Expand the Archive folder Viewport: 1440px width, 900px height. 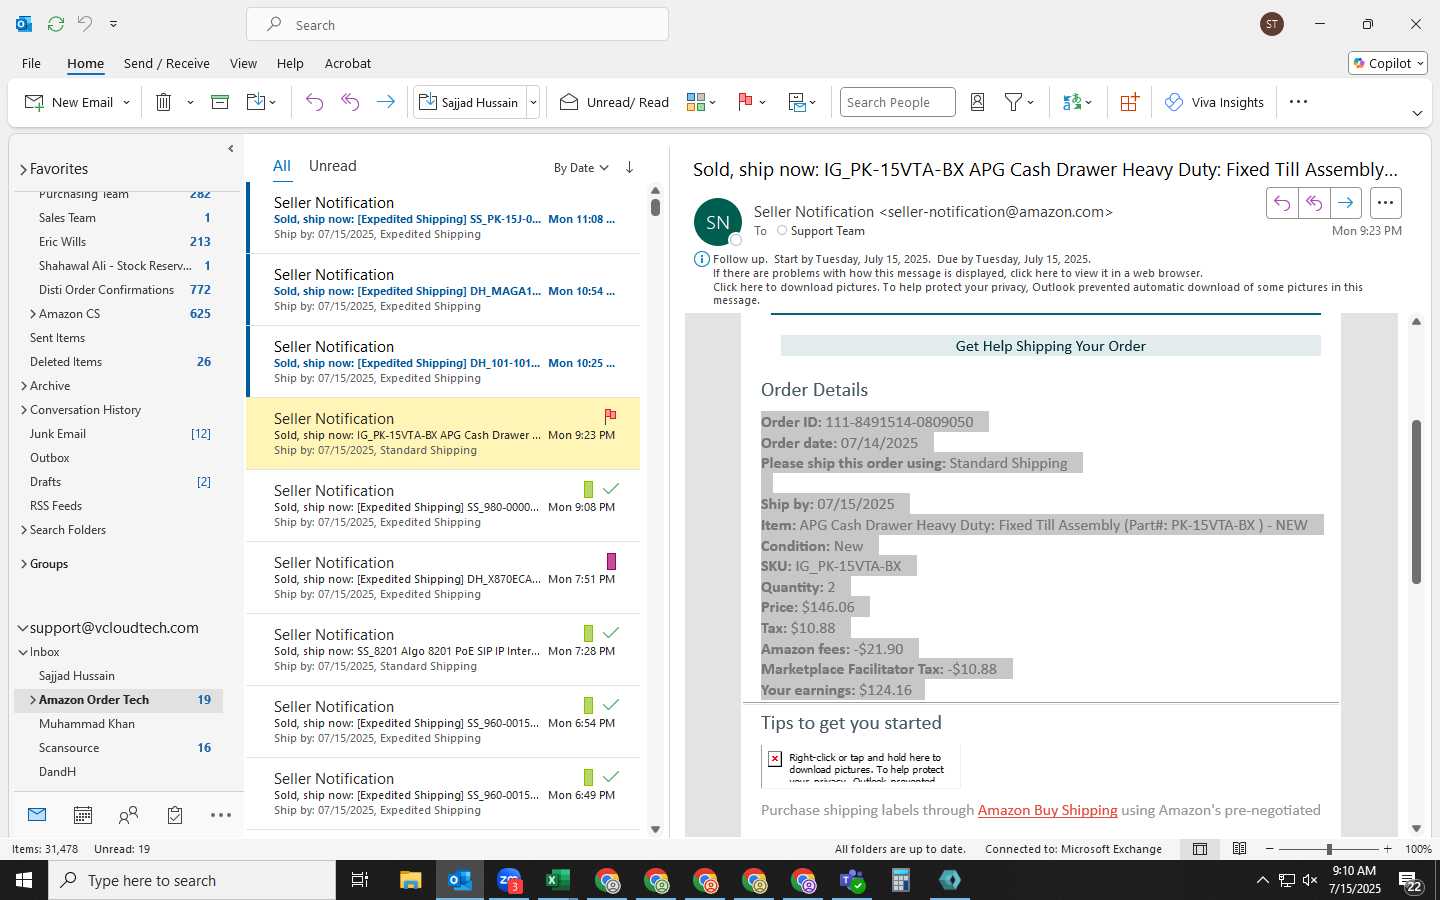point(24,386)
